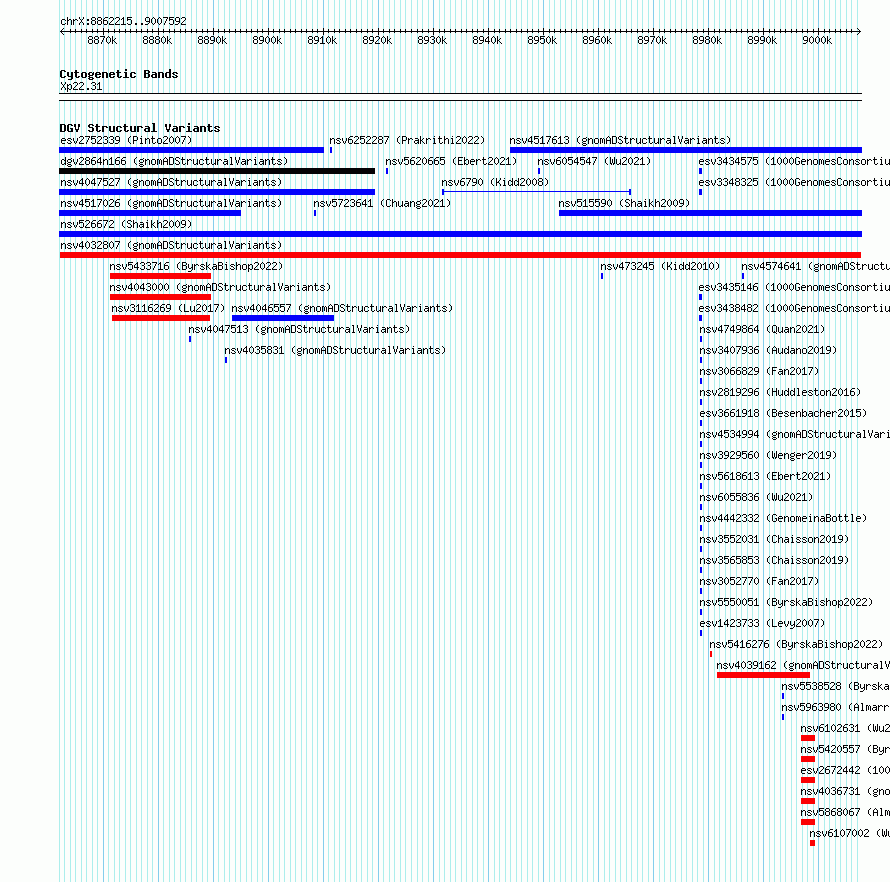The image size is (890, 882).
Task: Click the nsv5868067 variant label
Action: (x=845, y=812)
